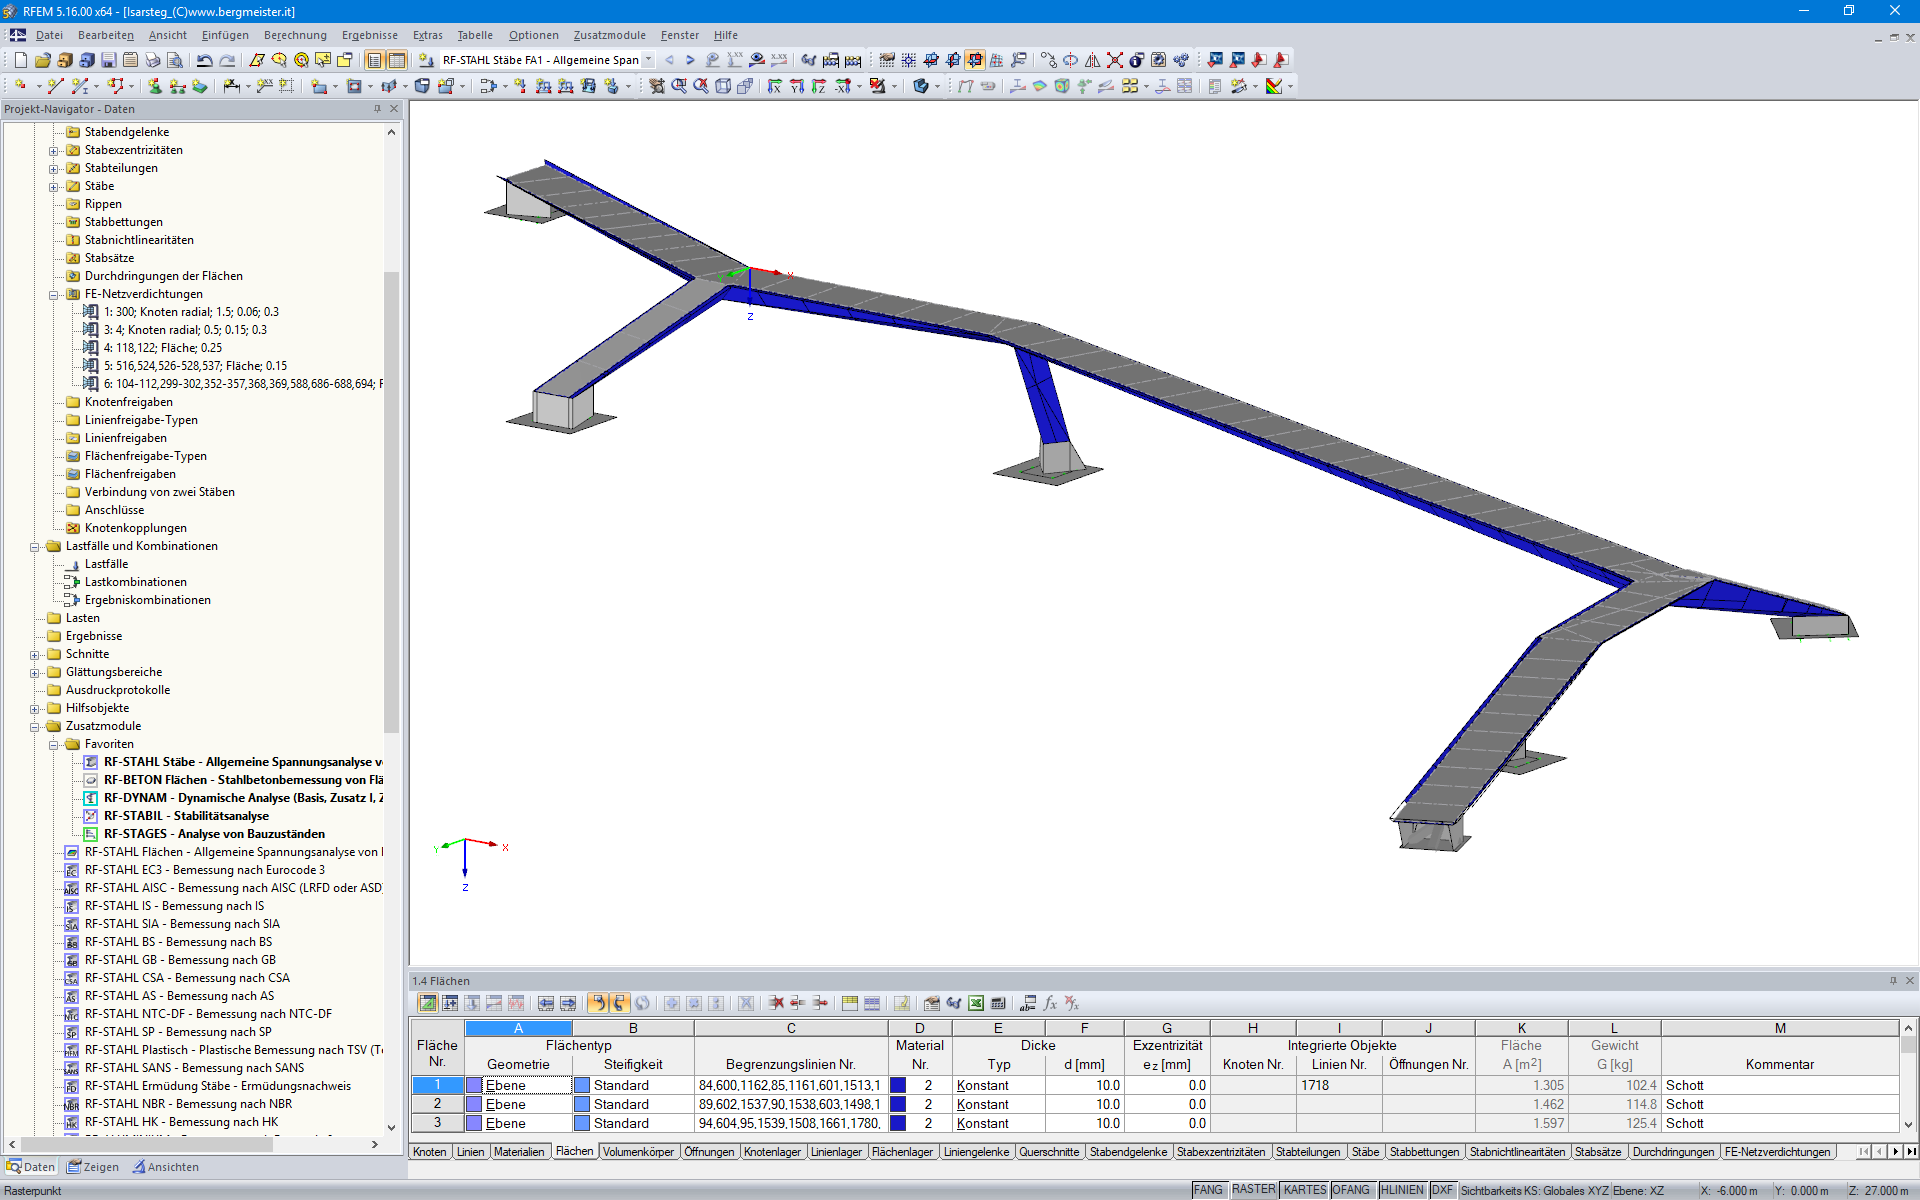Viewport: 1920px width, 1200px height.
Task: Expand the Stäbe node in Projekt-Navigator
Action: coord(55,186)
